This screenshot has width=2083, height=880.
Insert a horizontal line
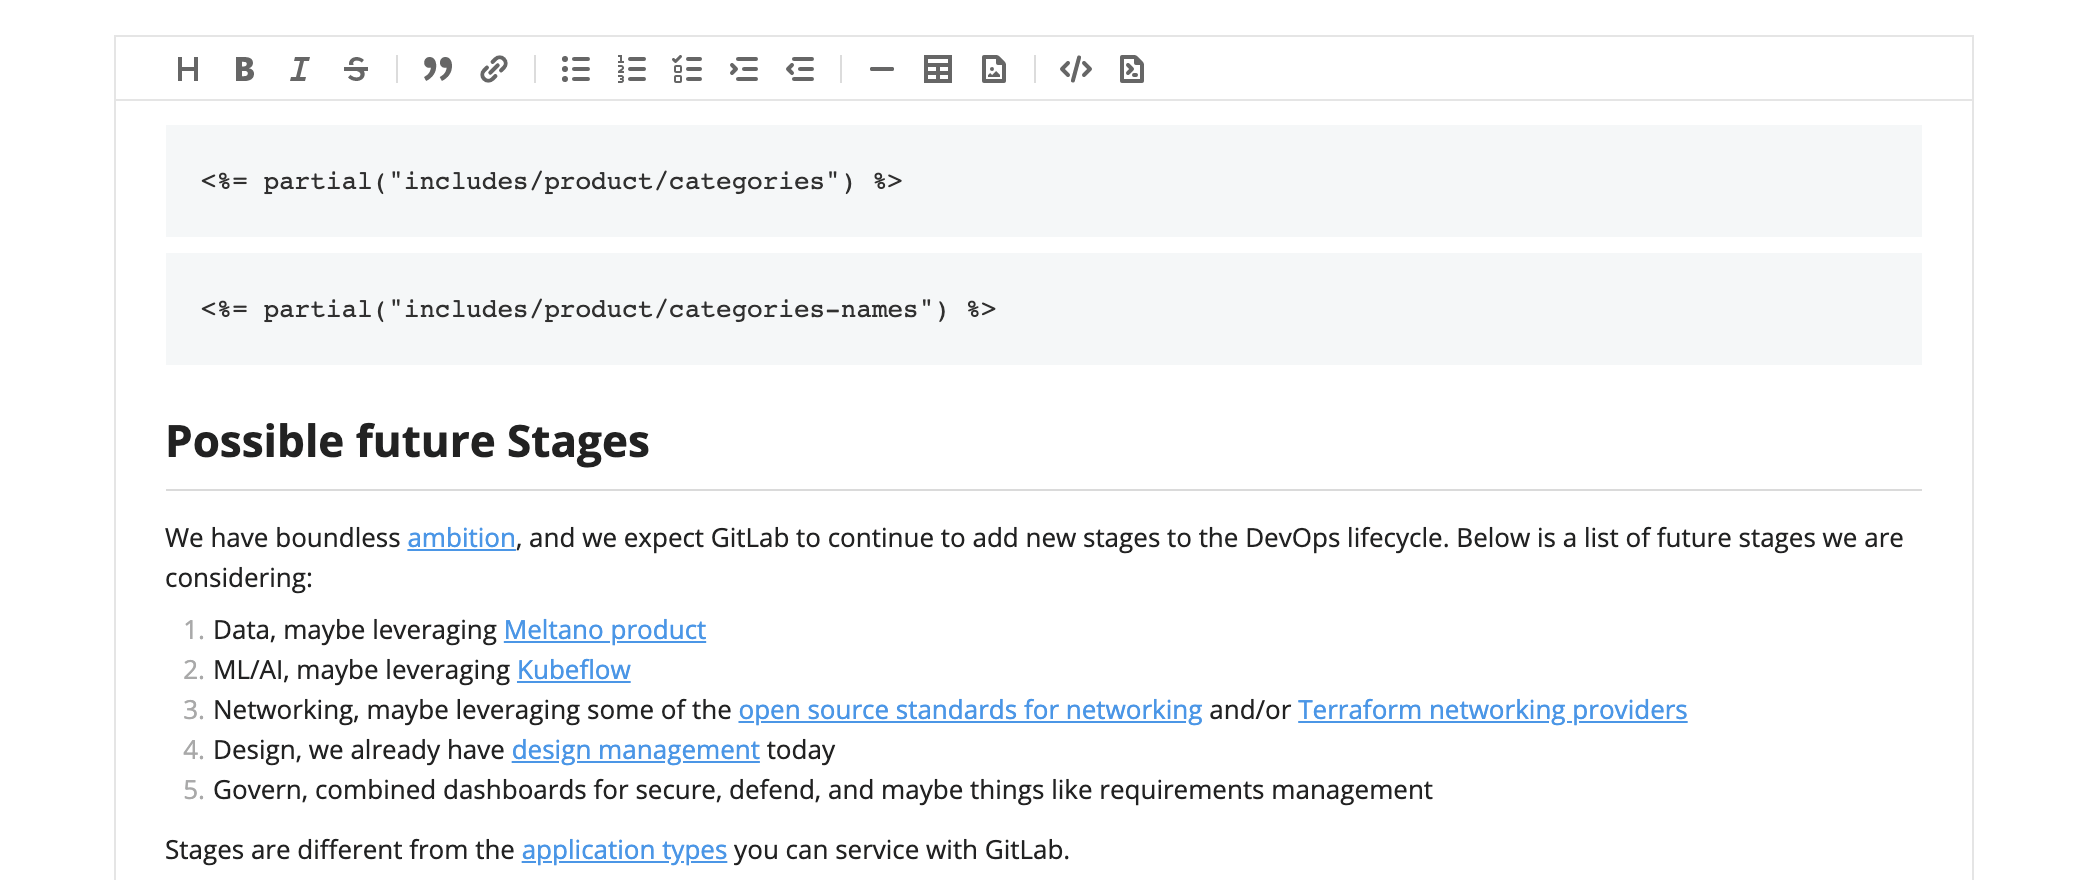(881, 69)
